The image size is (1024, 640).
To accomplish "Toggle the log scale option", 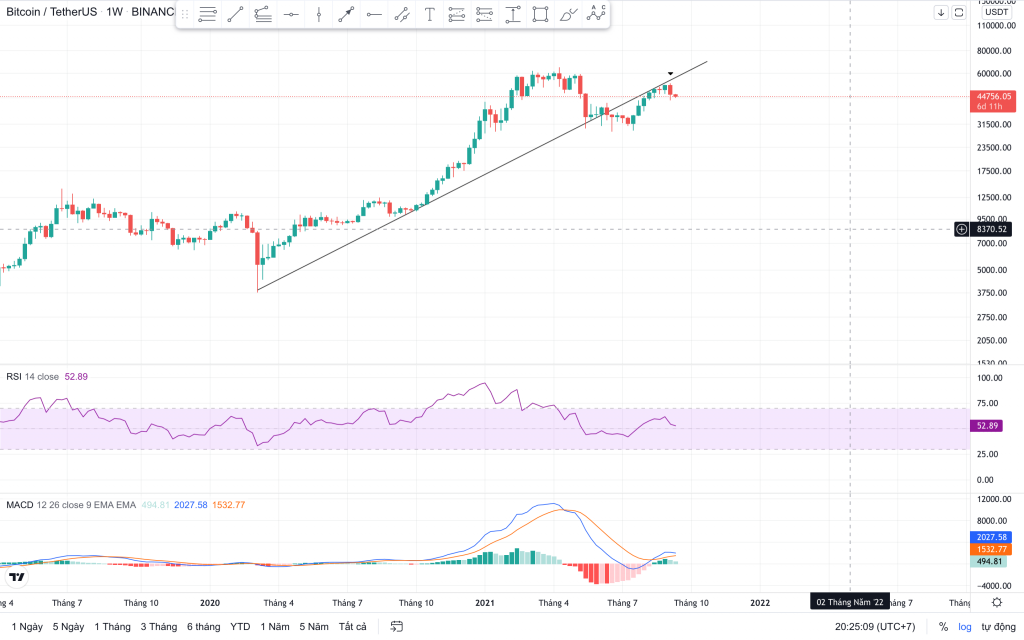I will coord(964,627).
